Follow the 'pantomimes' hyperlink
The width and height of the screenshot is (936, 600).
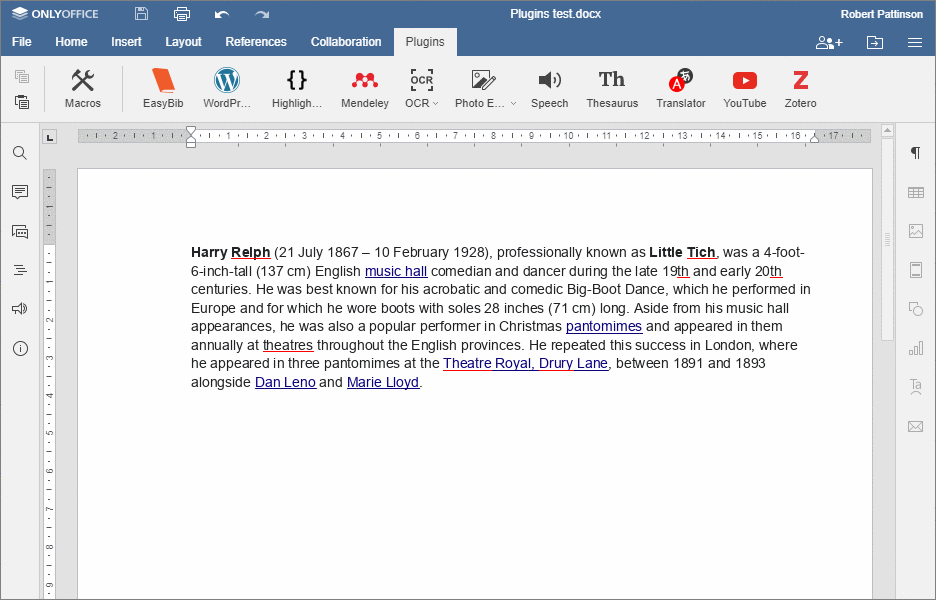pos(604,327)
